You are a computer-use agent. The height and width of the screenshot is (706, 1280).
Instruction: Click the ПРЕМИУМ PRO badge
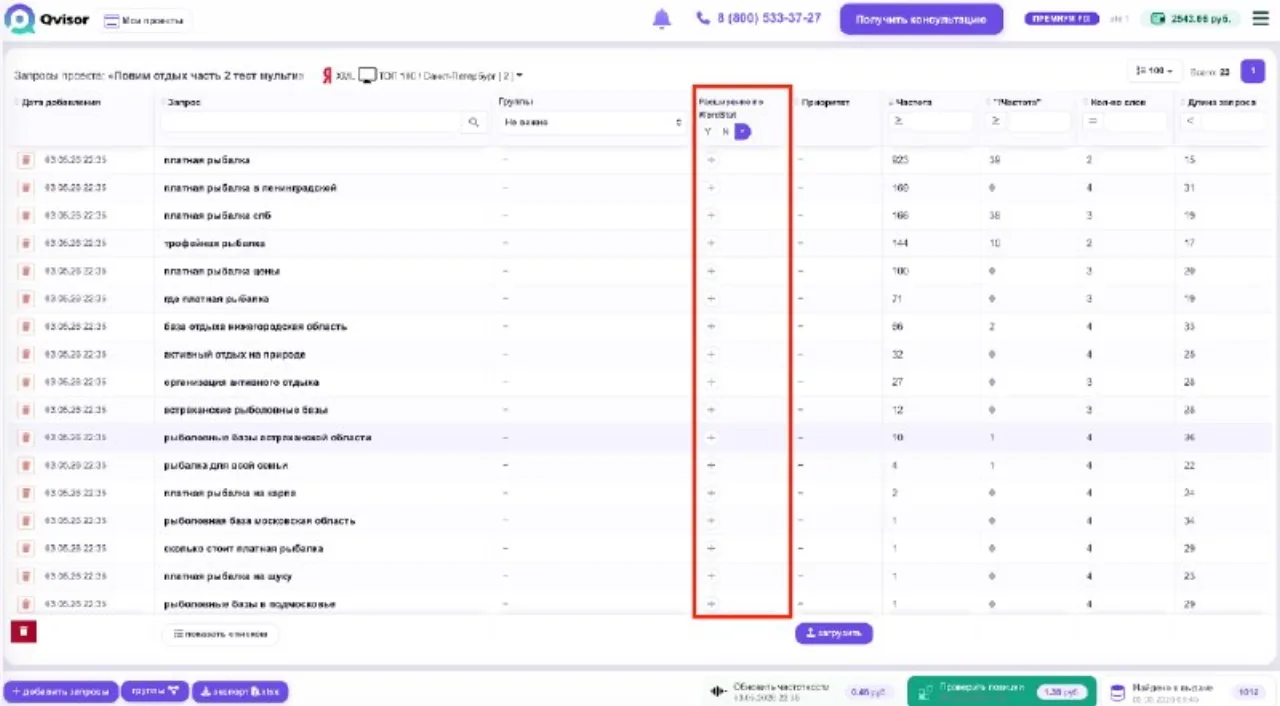[x=1061, y=19]
